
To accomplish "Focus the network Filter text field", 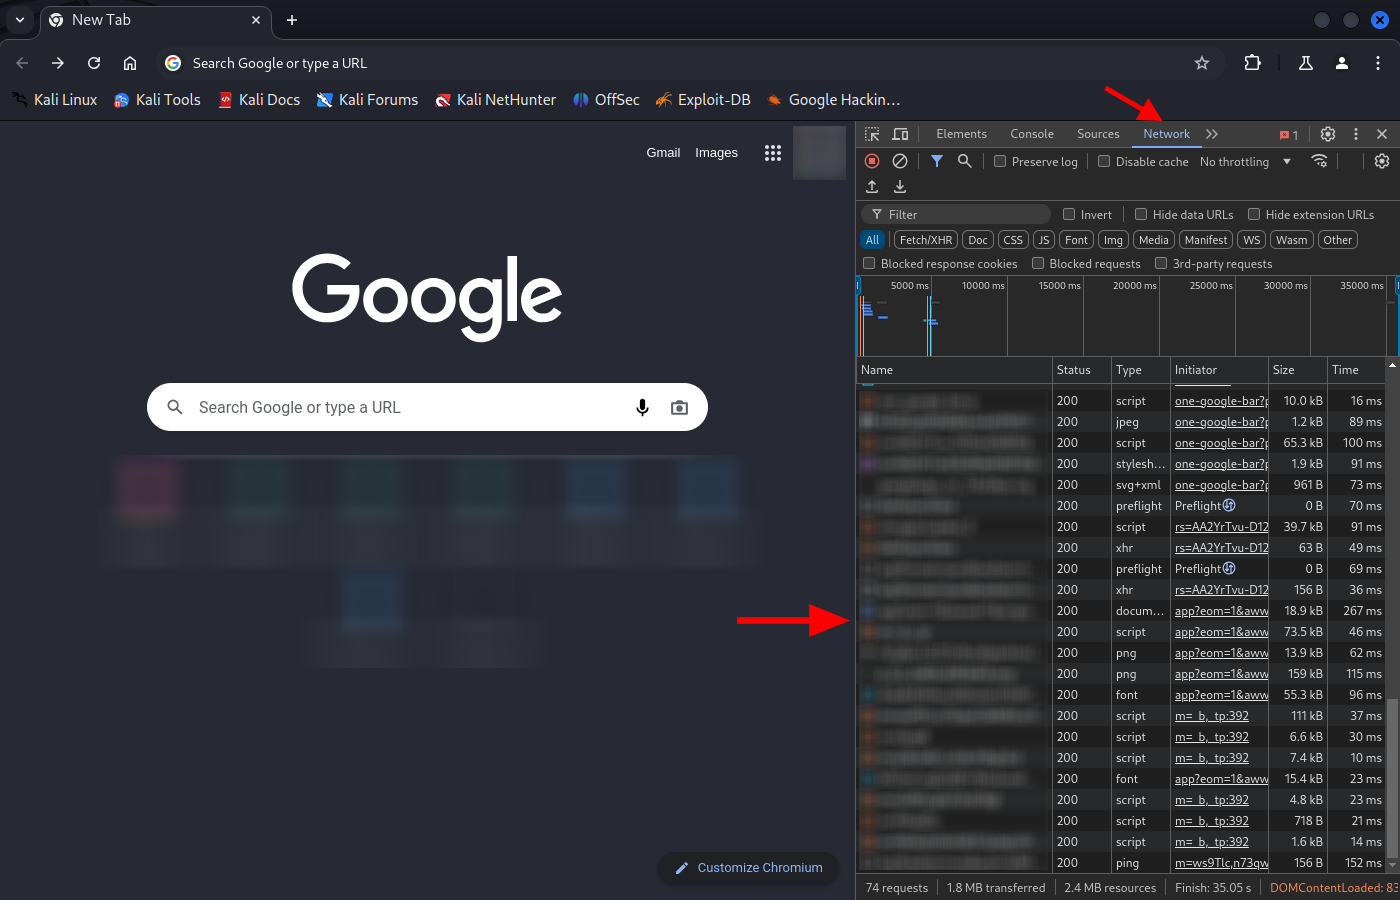I will [x=957, y=214].
